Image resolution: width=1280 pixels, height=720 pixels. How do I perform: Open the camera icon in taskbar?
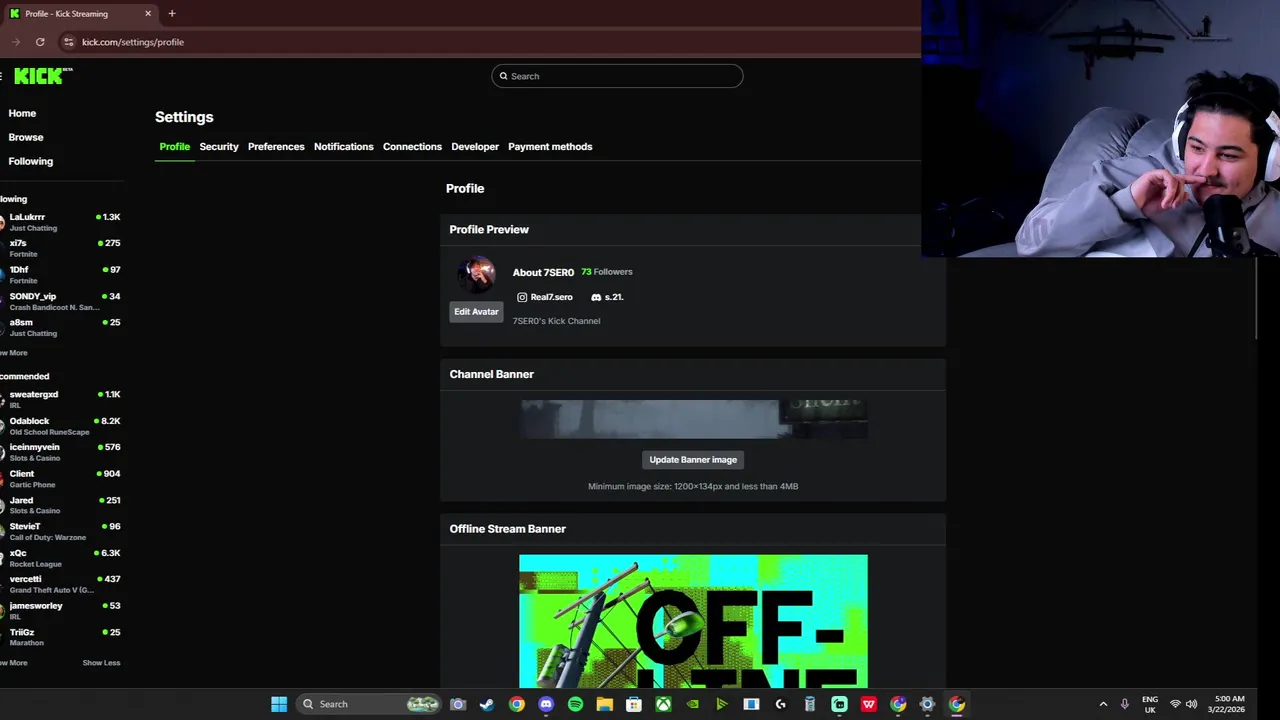(x=458, y=704)
